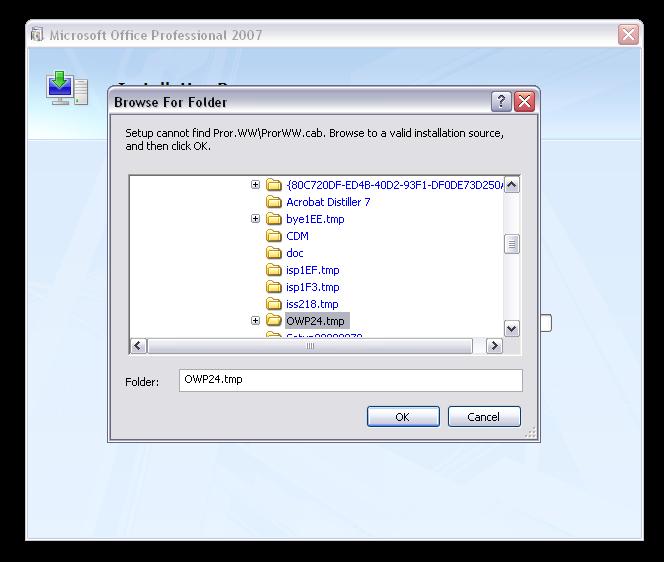Click the horizontal scrollbar thumb

310,346
